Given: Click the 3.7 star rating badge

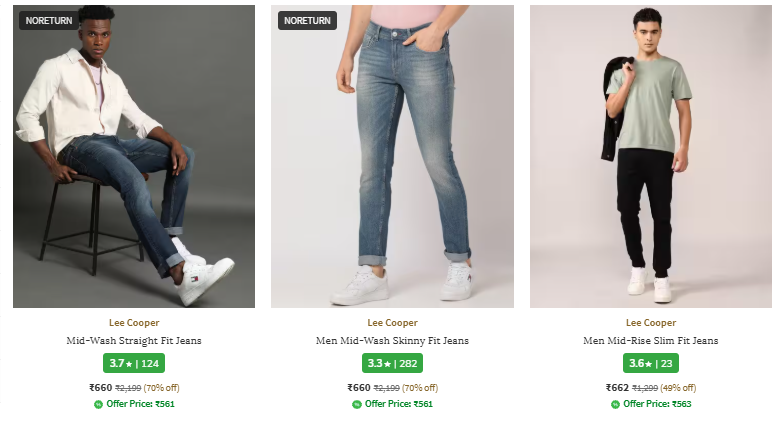Looking at the screenshot, I should point(134,363).
